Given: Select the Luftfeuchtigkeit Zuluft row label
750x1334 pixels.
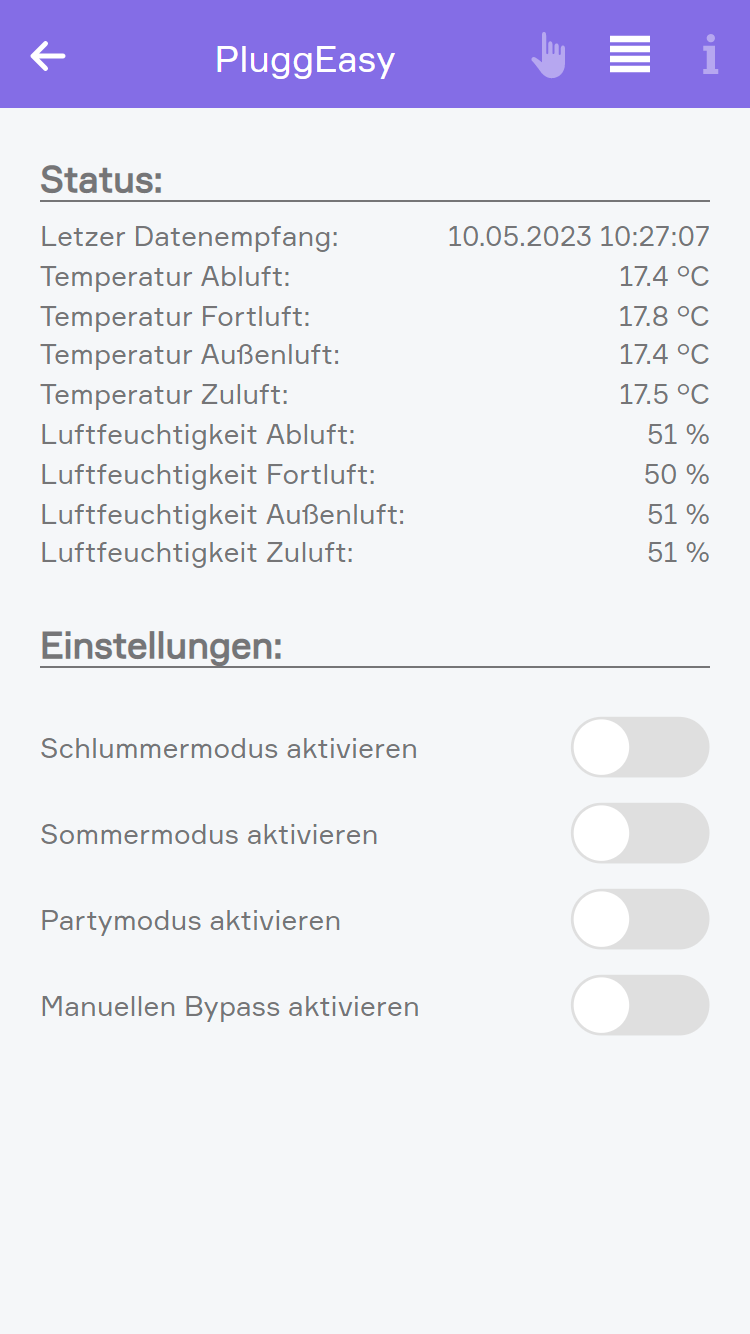Looking at the screenshot, I should coord(197,553).
